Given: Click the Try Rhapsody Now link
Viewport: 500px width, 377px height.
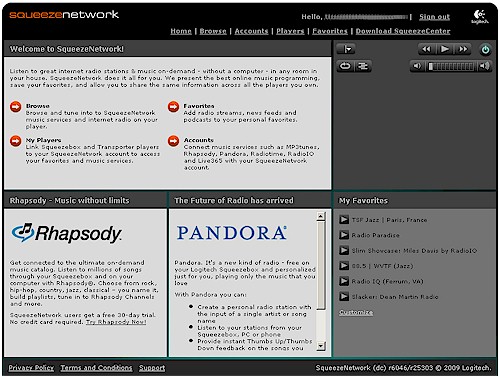Looking at the screenshot, I should (116, 322).
